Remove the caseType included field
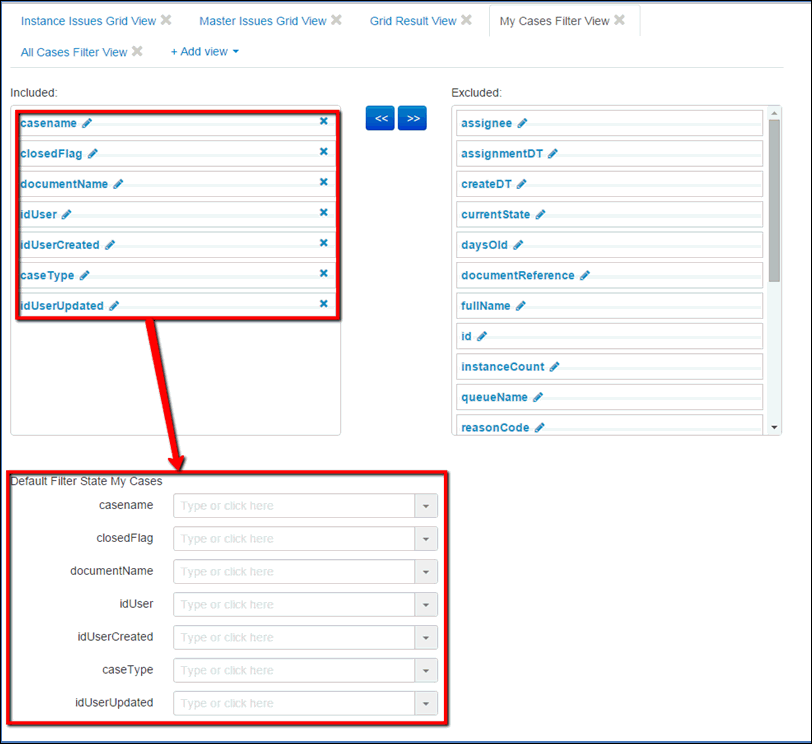Viewport: 812px width, 744px height. [x=323, y=273]
